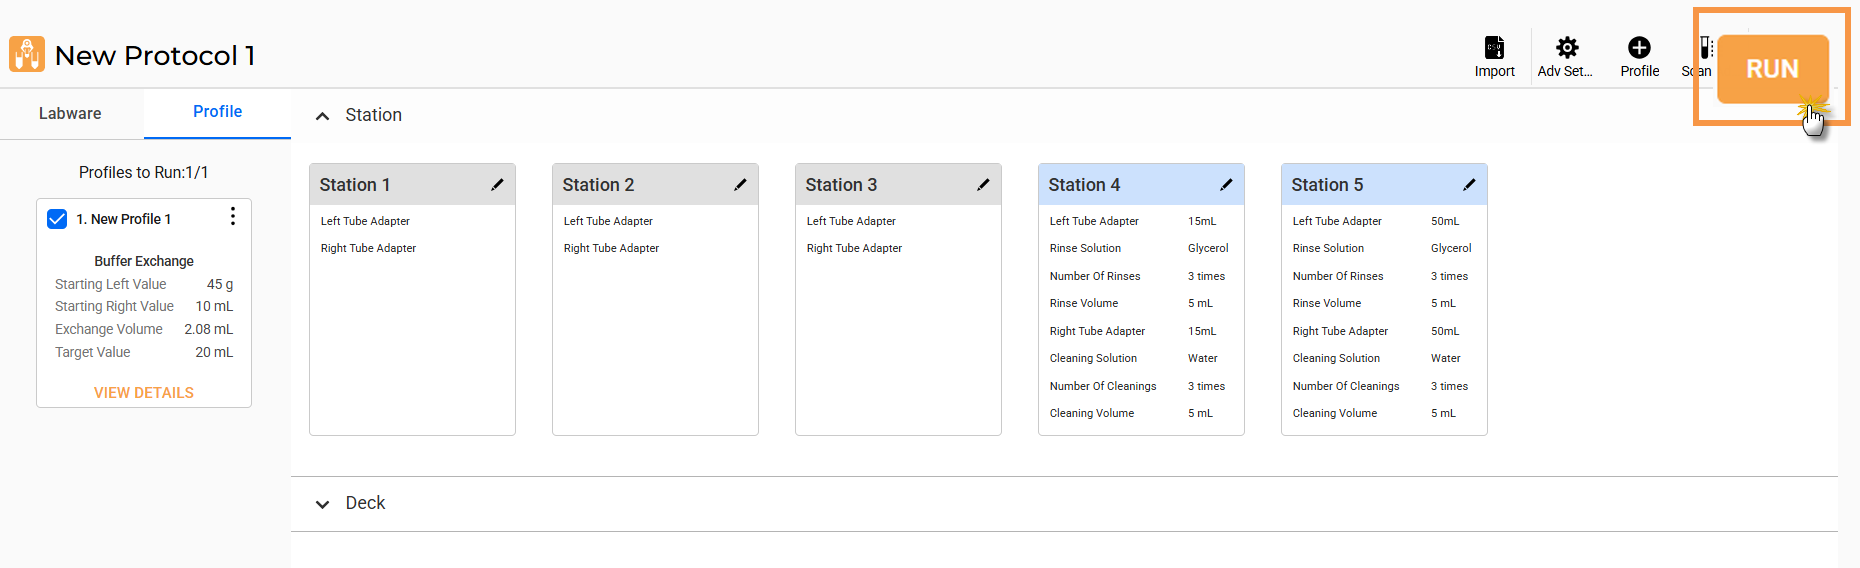Open New Profile 1 three-dot menu
Image resolution: width=1860 pixels, height=568 pixels.
point(233,217)
